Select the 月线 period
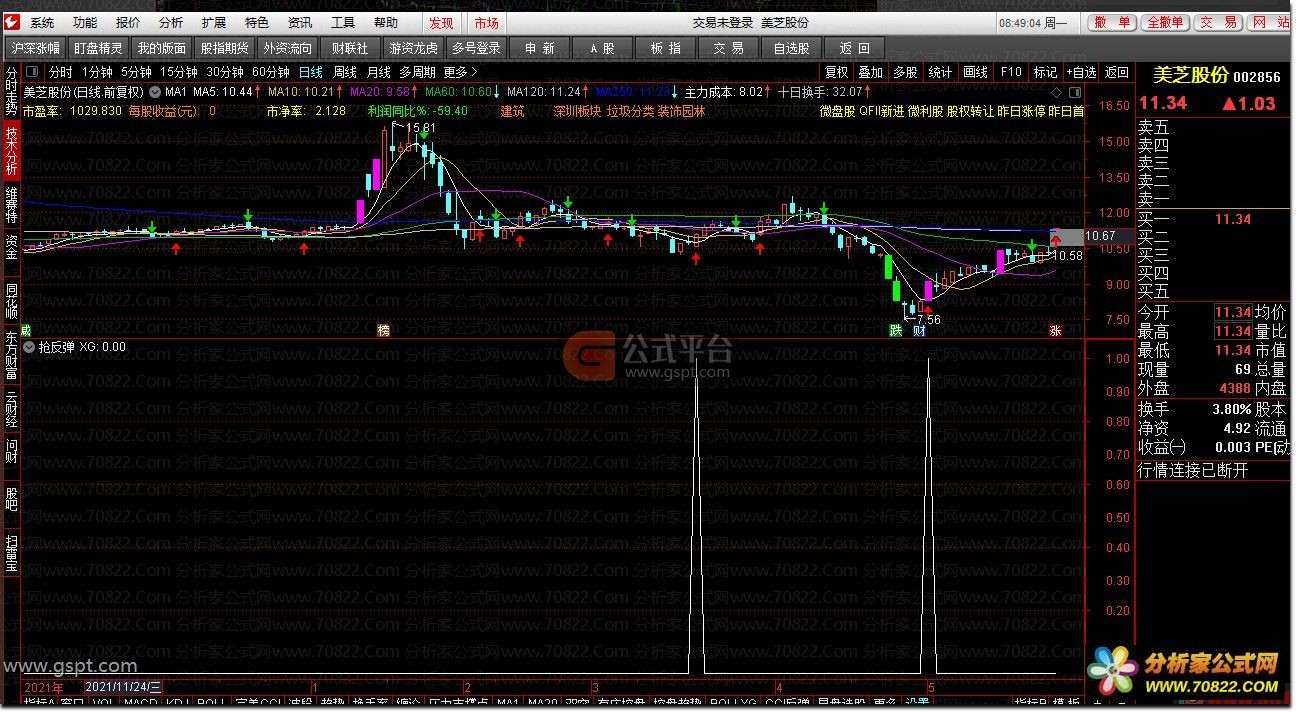The image size is (1296, 712). coord(379,72)
